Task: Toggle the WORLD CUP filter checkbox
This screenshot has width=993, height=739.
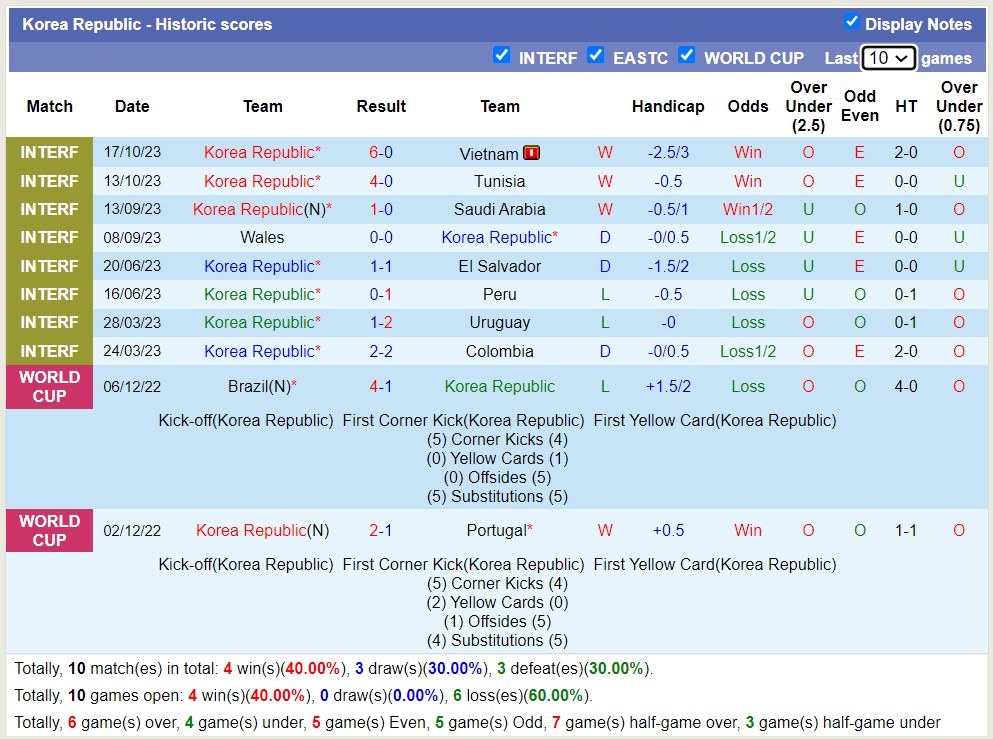Action: 687,56
